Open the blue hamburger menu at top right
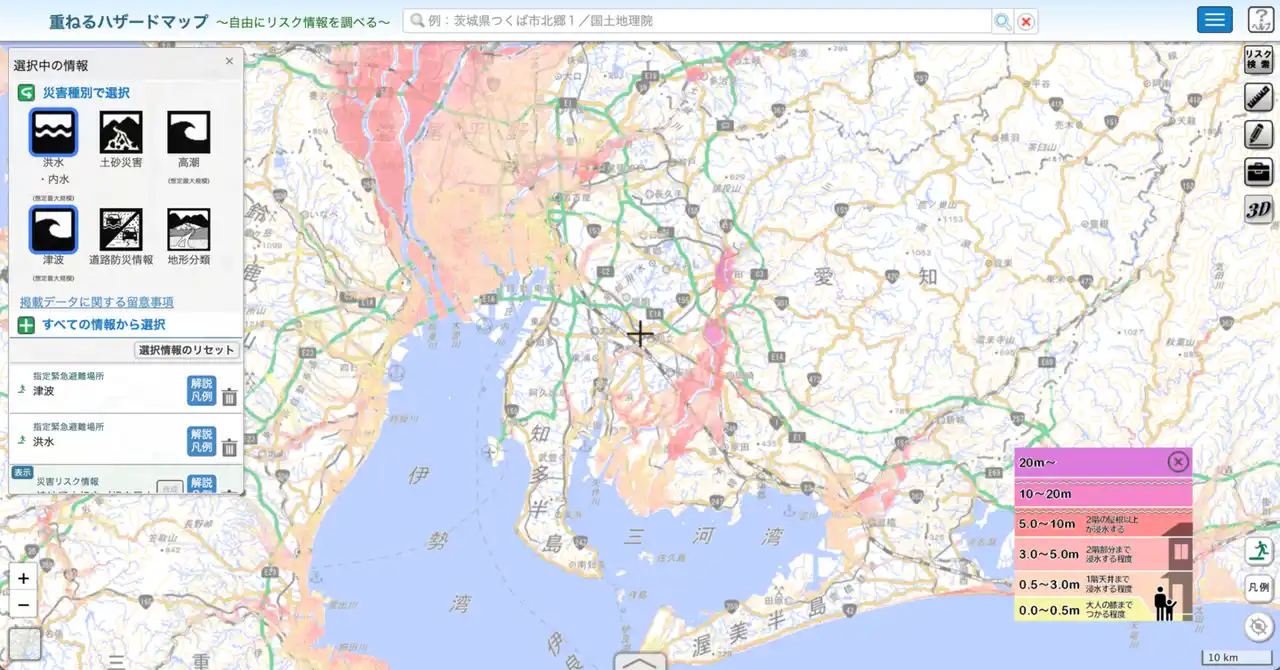 click(x=1214, y=19)
